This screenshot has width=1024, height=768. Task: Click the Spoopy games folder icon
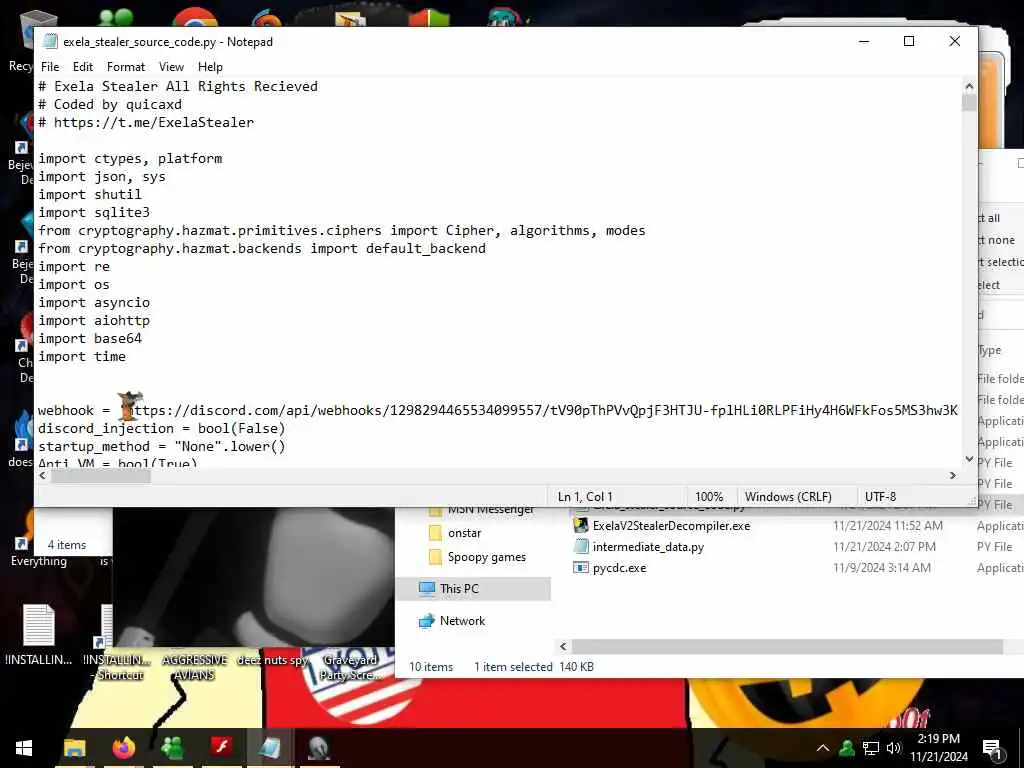click(435, 557)
